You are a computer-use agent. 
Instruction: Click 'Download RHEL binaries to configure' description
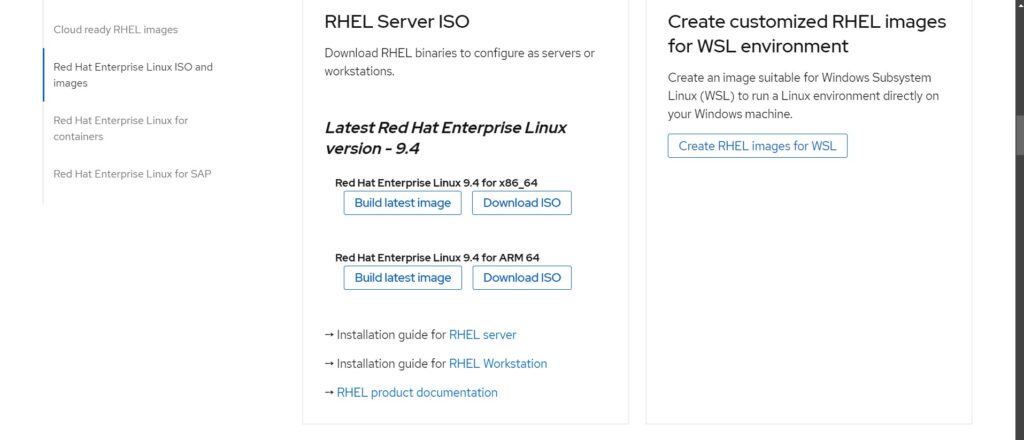point(460,62)
